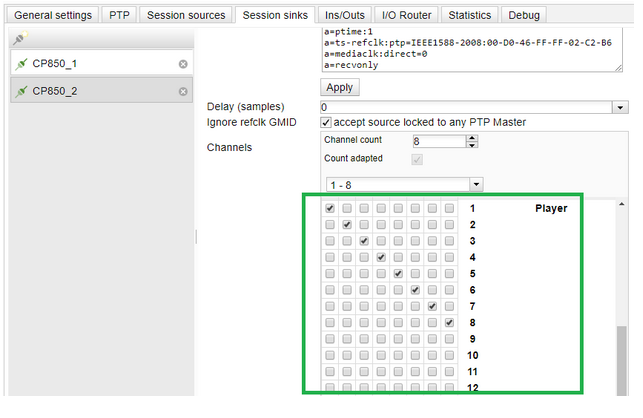Click into the SDP text area

pyautogui.click(x=470, y=50)
